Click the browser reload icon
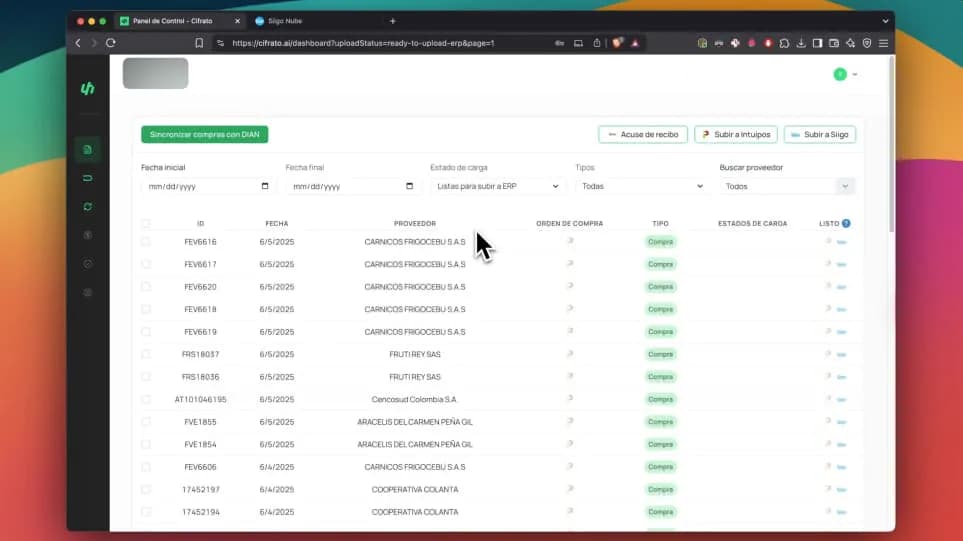Viewport: 963px width, 541px height. [x=111, y=43]
